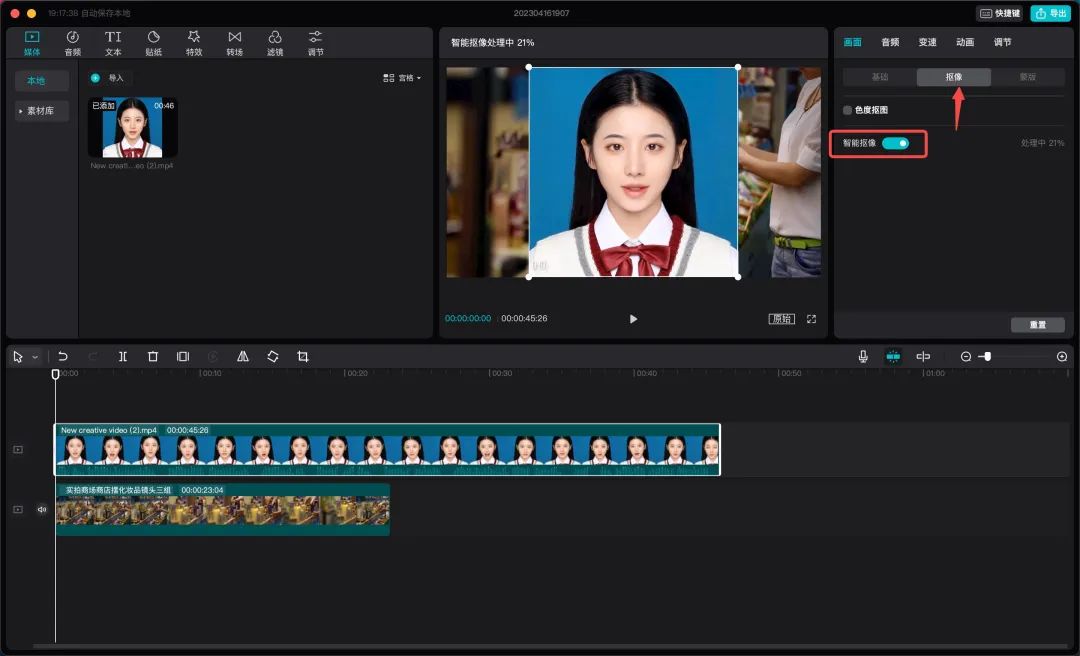Screen dimensions: 1080x656
Task: Click the 导入 import button
Action: [110, 78]
